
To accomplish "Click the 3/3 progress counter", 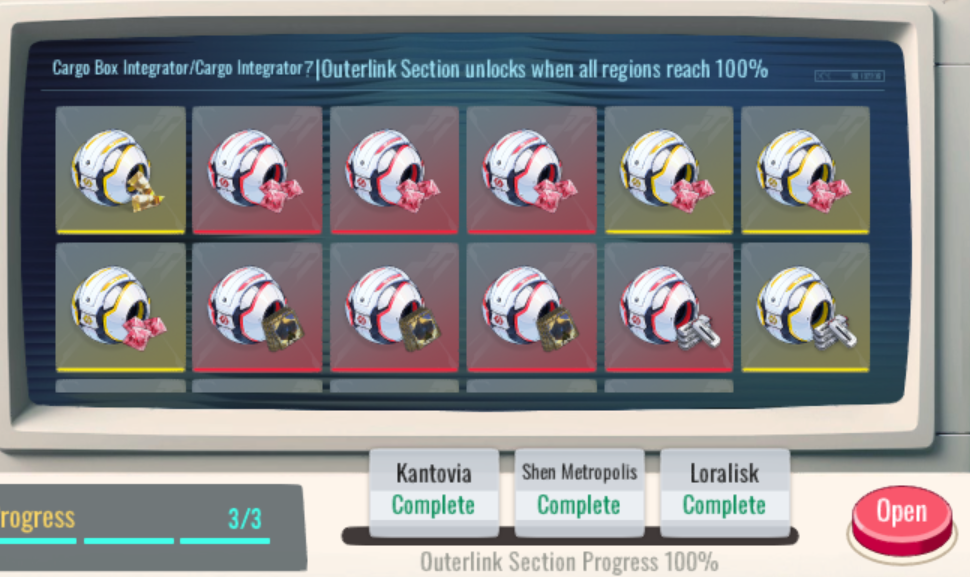I will (x=245, y=518).
